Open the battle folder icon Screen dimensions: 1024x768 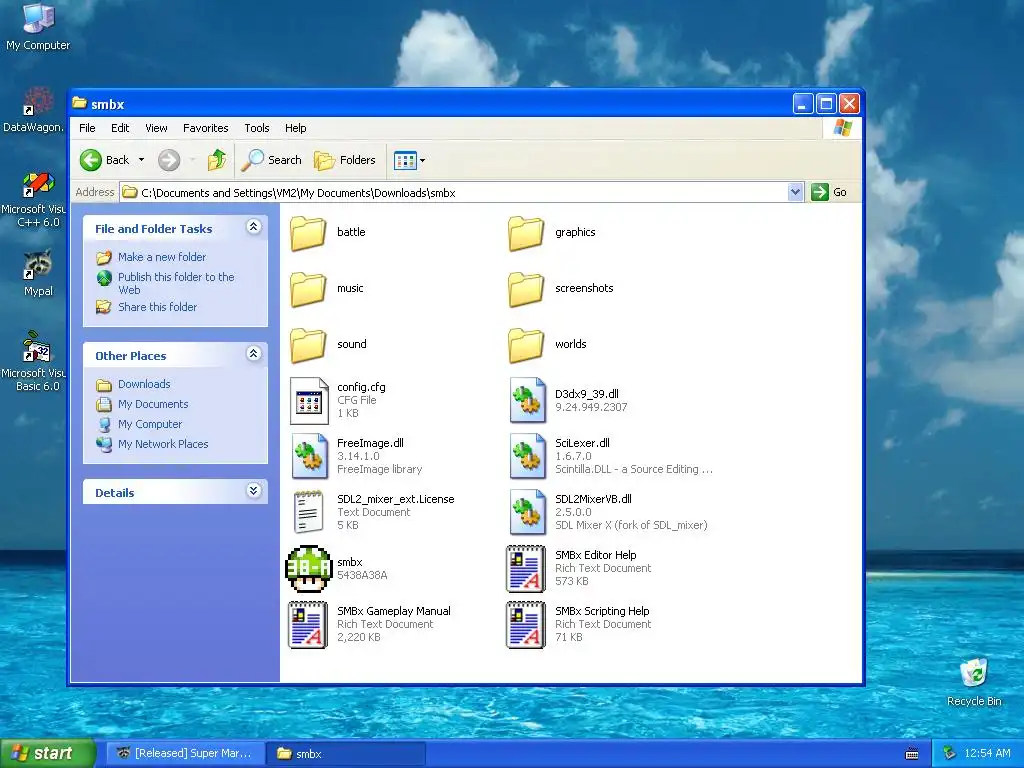click(308, 232)
